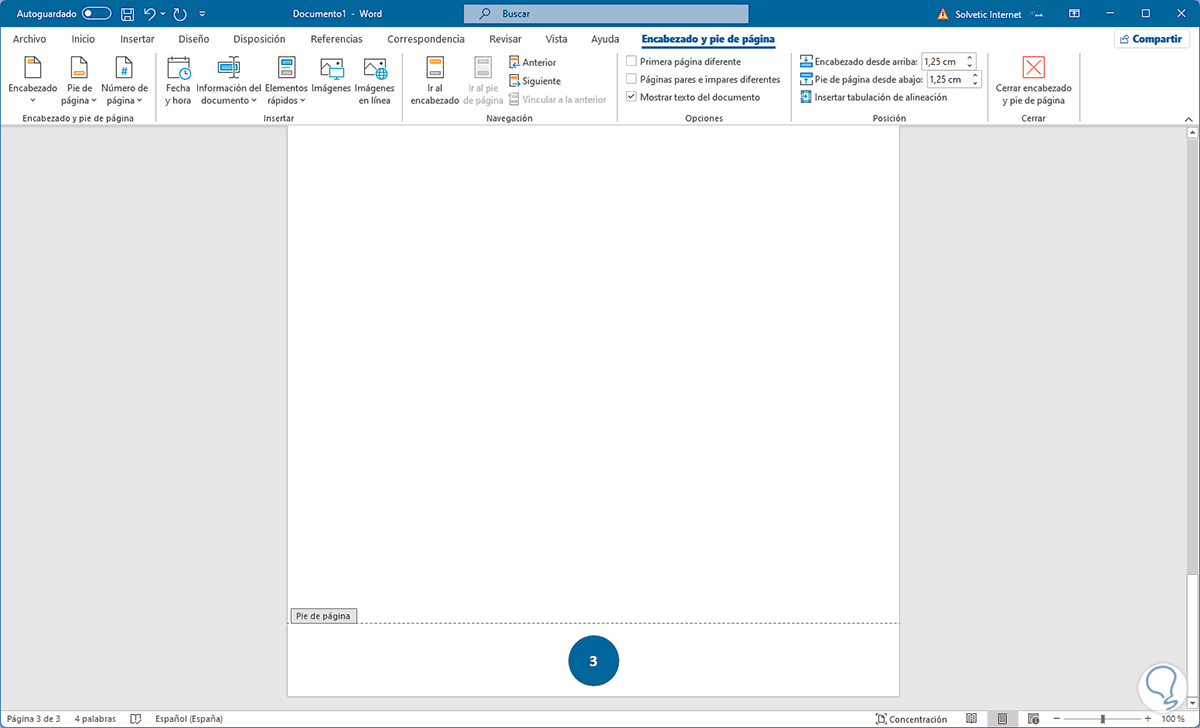Open the Undo history dropdown arrow
1200x728 pixels.
(x=164, y=14)
